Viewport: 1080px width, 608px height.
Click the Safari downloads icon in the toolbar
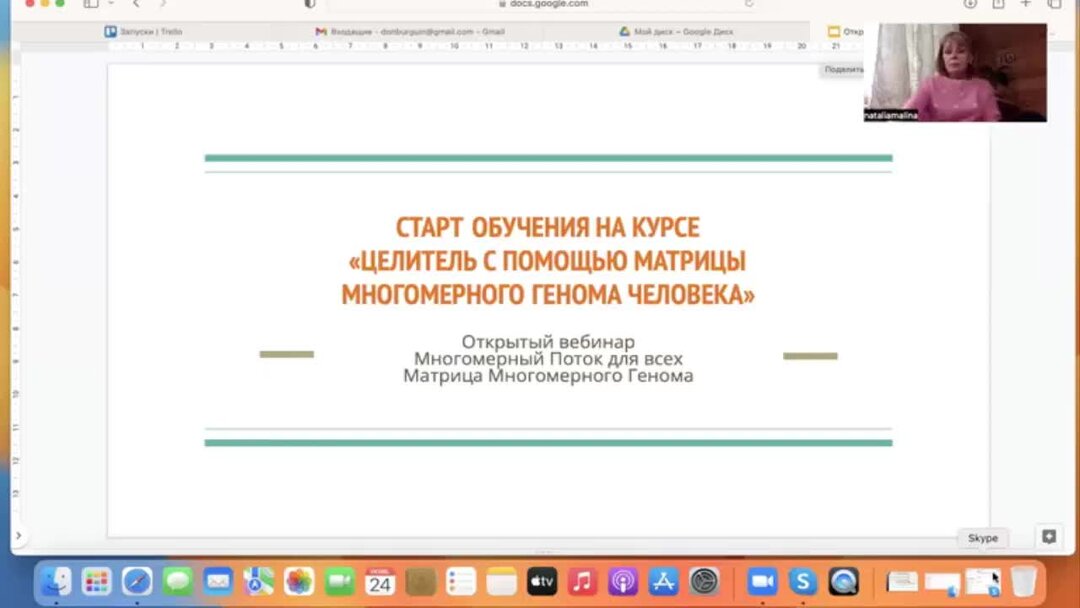pos(968,5)
